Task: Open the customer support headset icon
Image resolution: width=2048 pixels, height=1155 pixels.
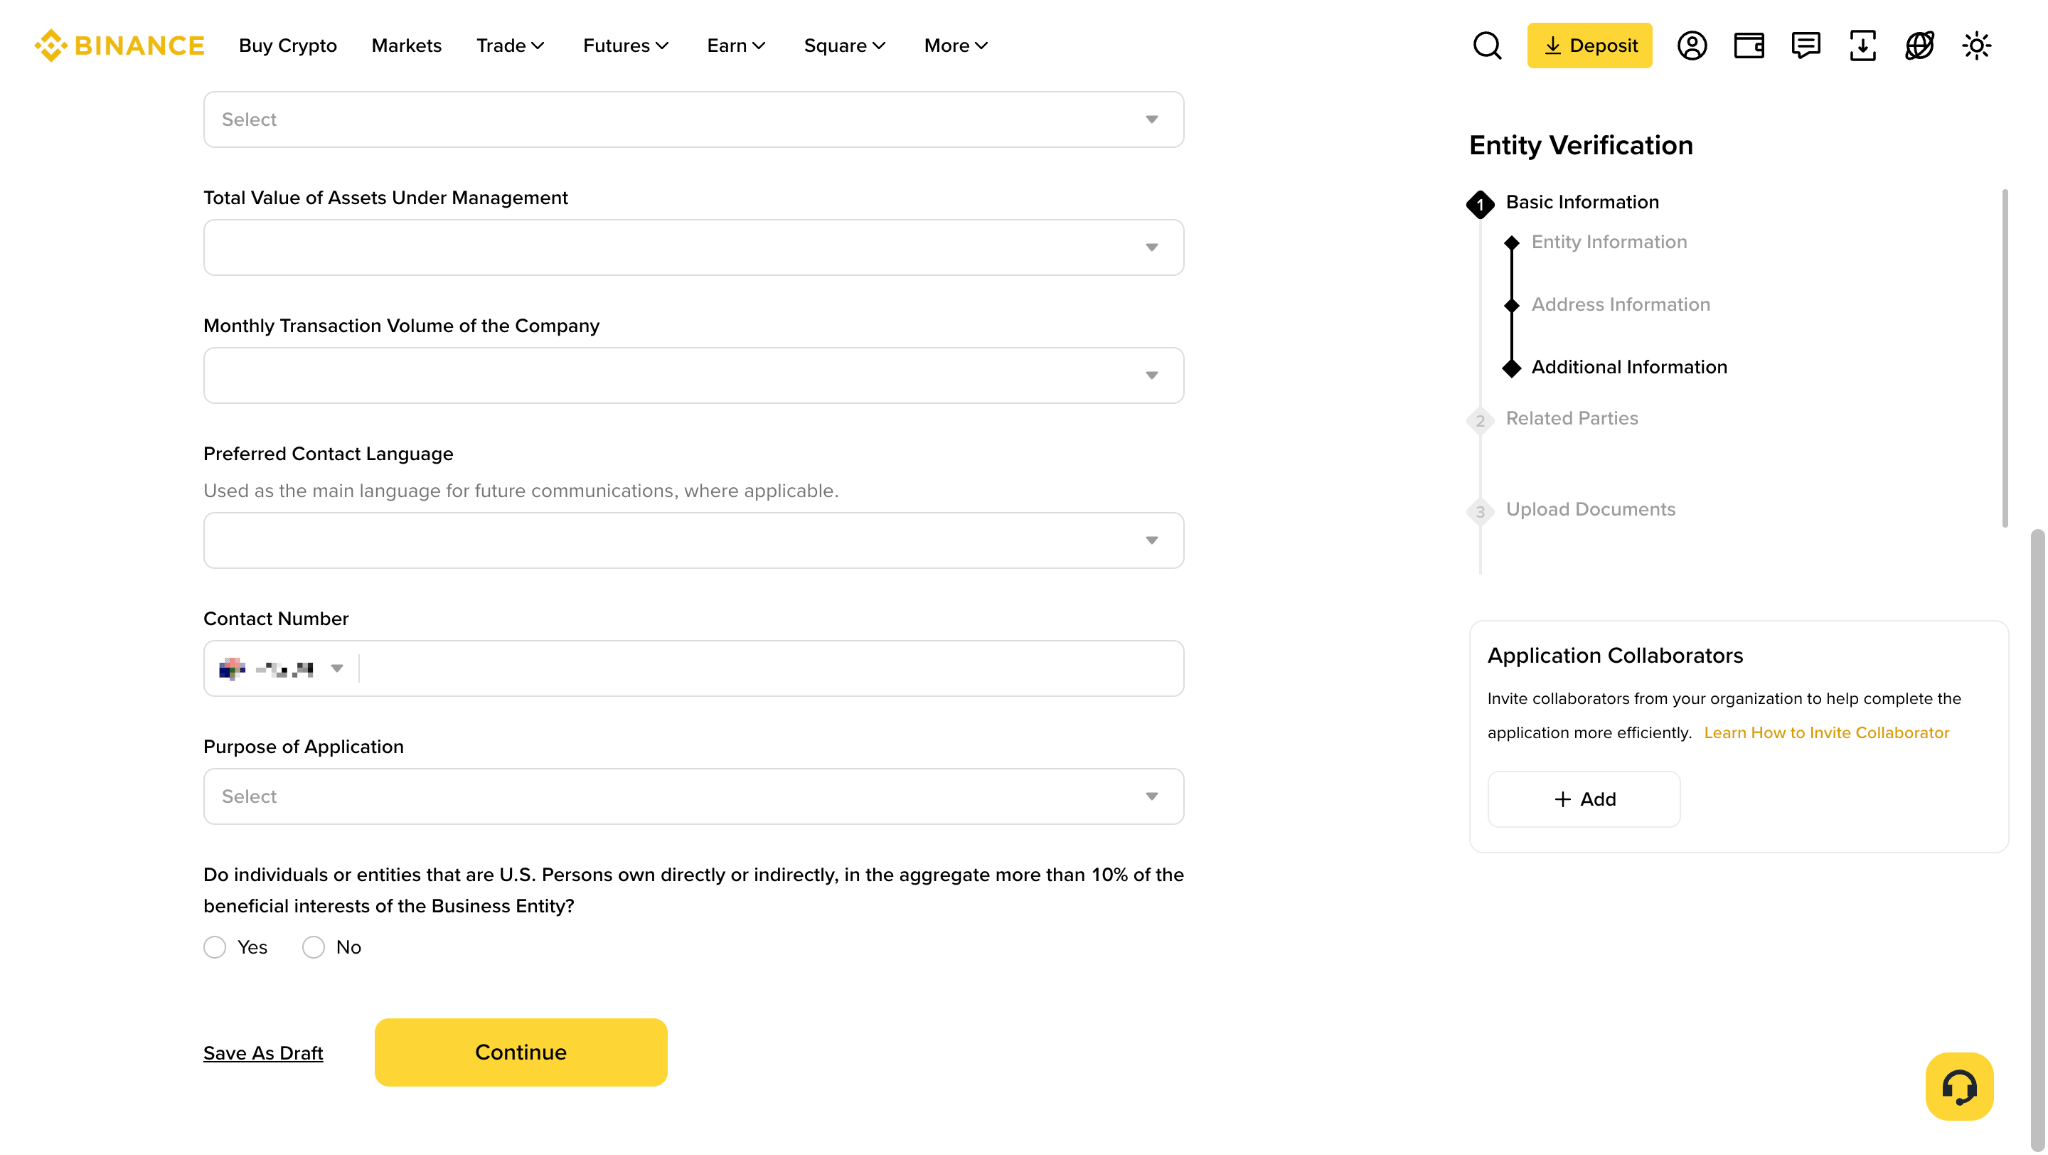Action: [1959, 1086]
